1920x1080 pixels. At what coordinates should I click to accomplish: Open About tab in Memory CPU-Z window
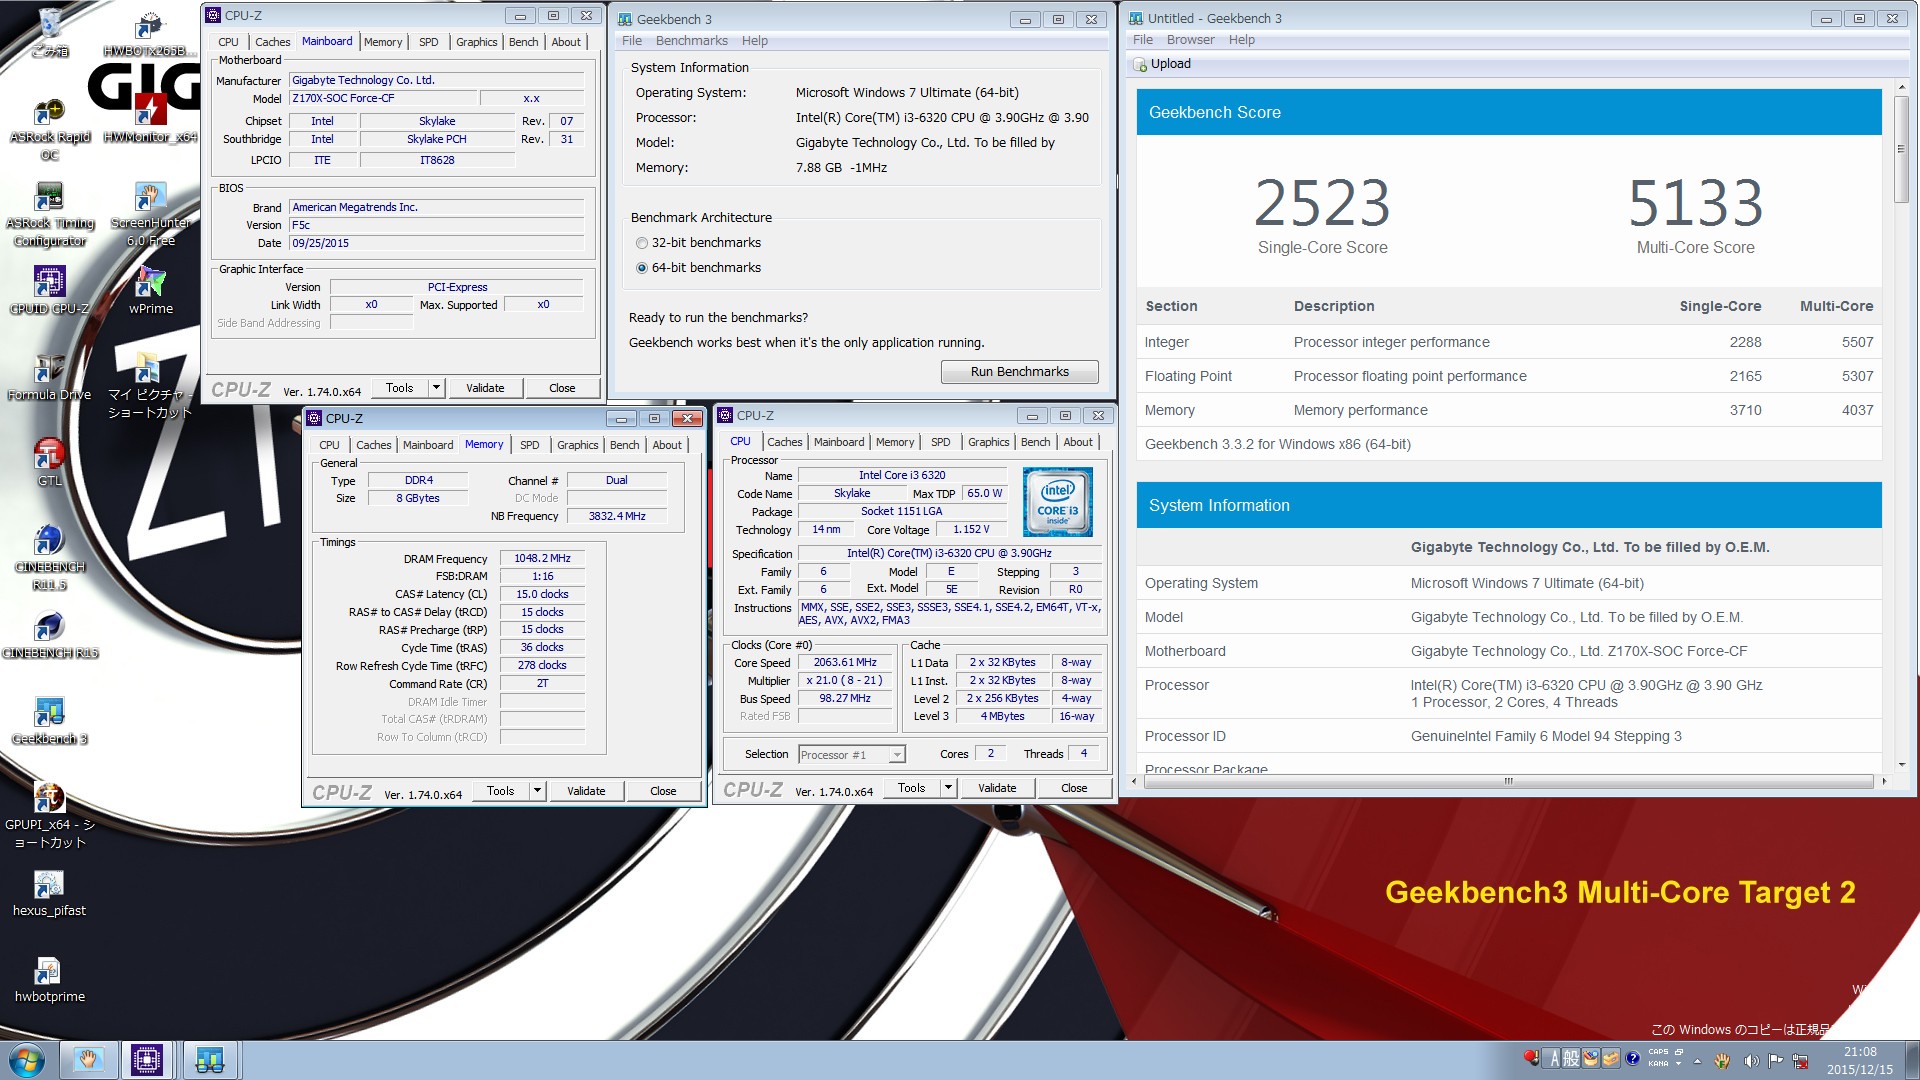667,445
